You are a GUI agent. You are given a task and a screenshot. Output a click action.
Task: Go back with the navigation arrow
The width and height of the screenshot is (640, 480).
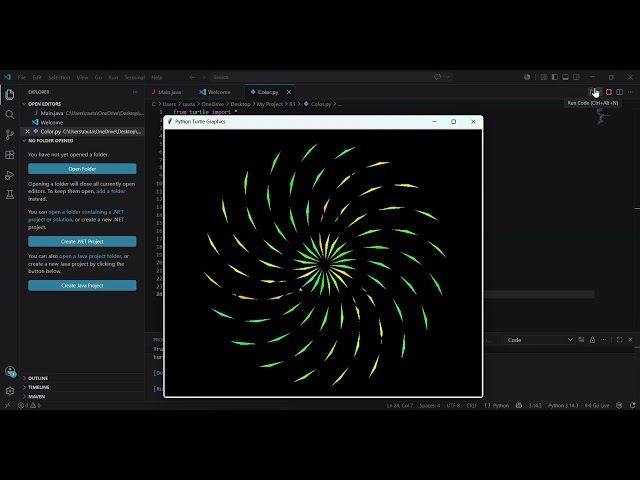click(192, 77)
